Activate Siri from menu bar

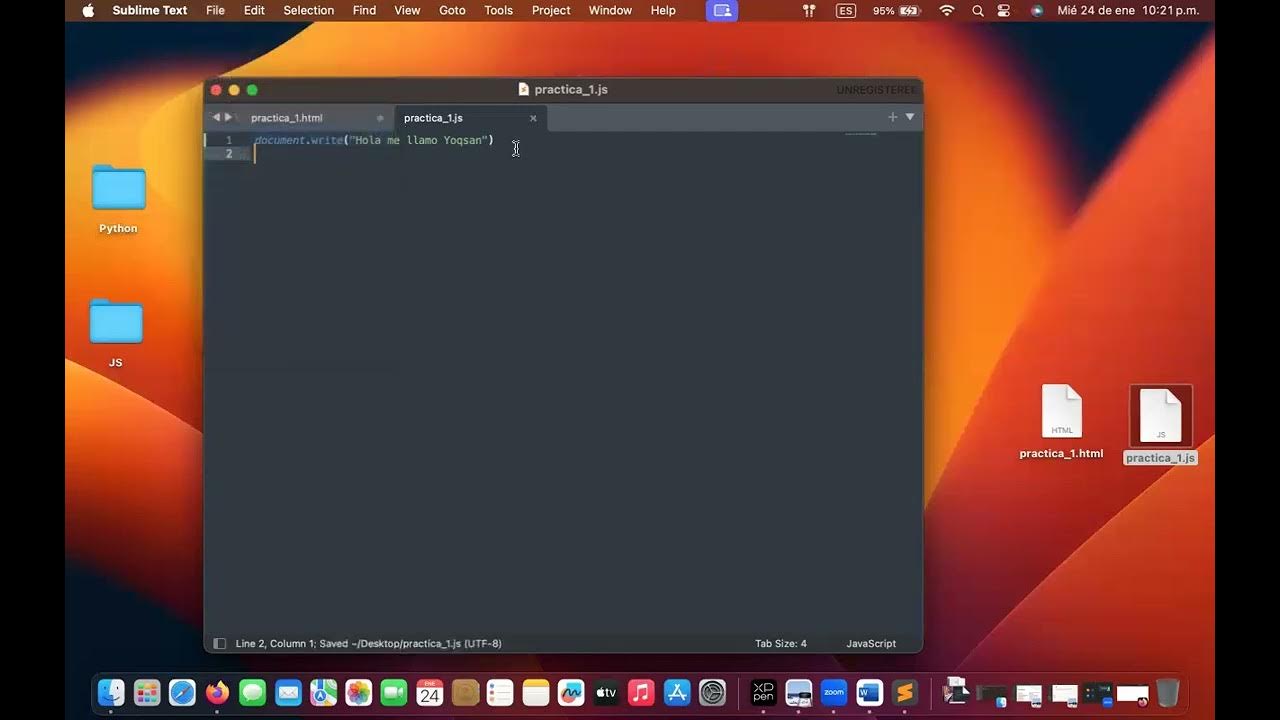click(x=1037, y=11)
